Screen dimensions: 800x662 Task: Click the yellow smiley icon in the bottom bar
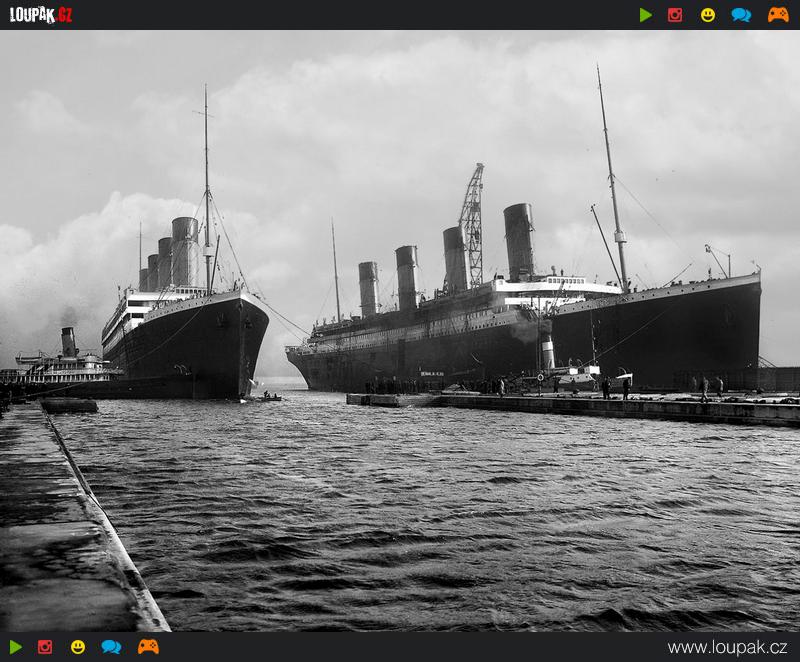78,647
